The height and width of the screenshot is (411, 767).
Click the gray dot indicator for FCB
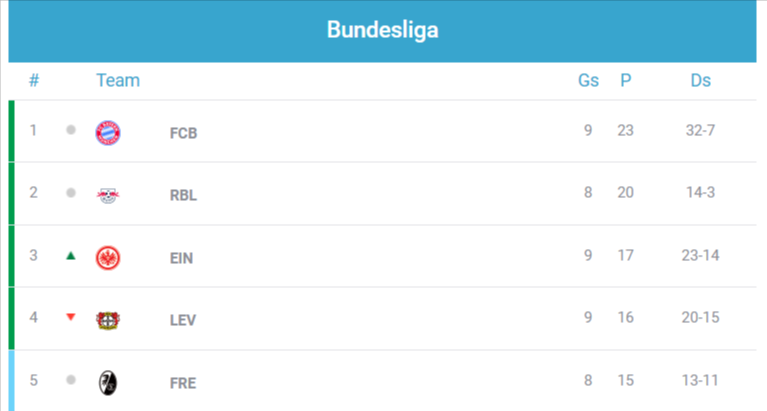point(71,130)
